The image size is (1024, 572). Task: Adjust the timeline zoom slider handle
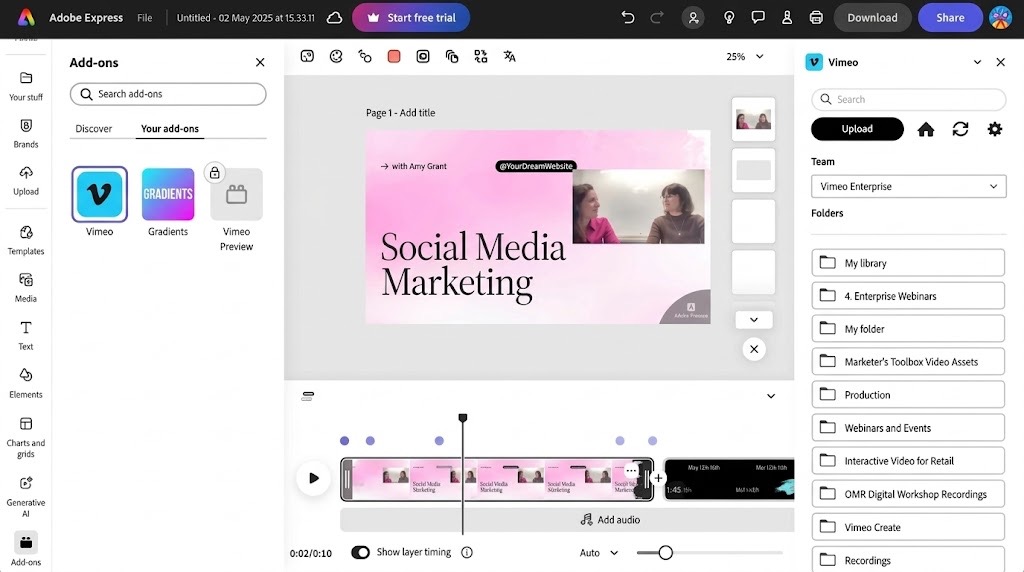[x=665, y=553]
